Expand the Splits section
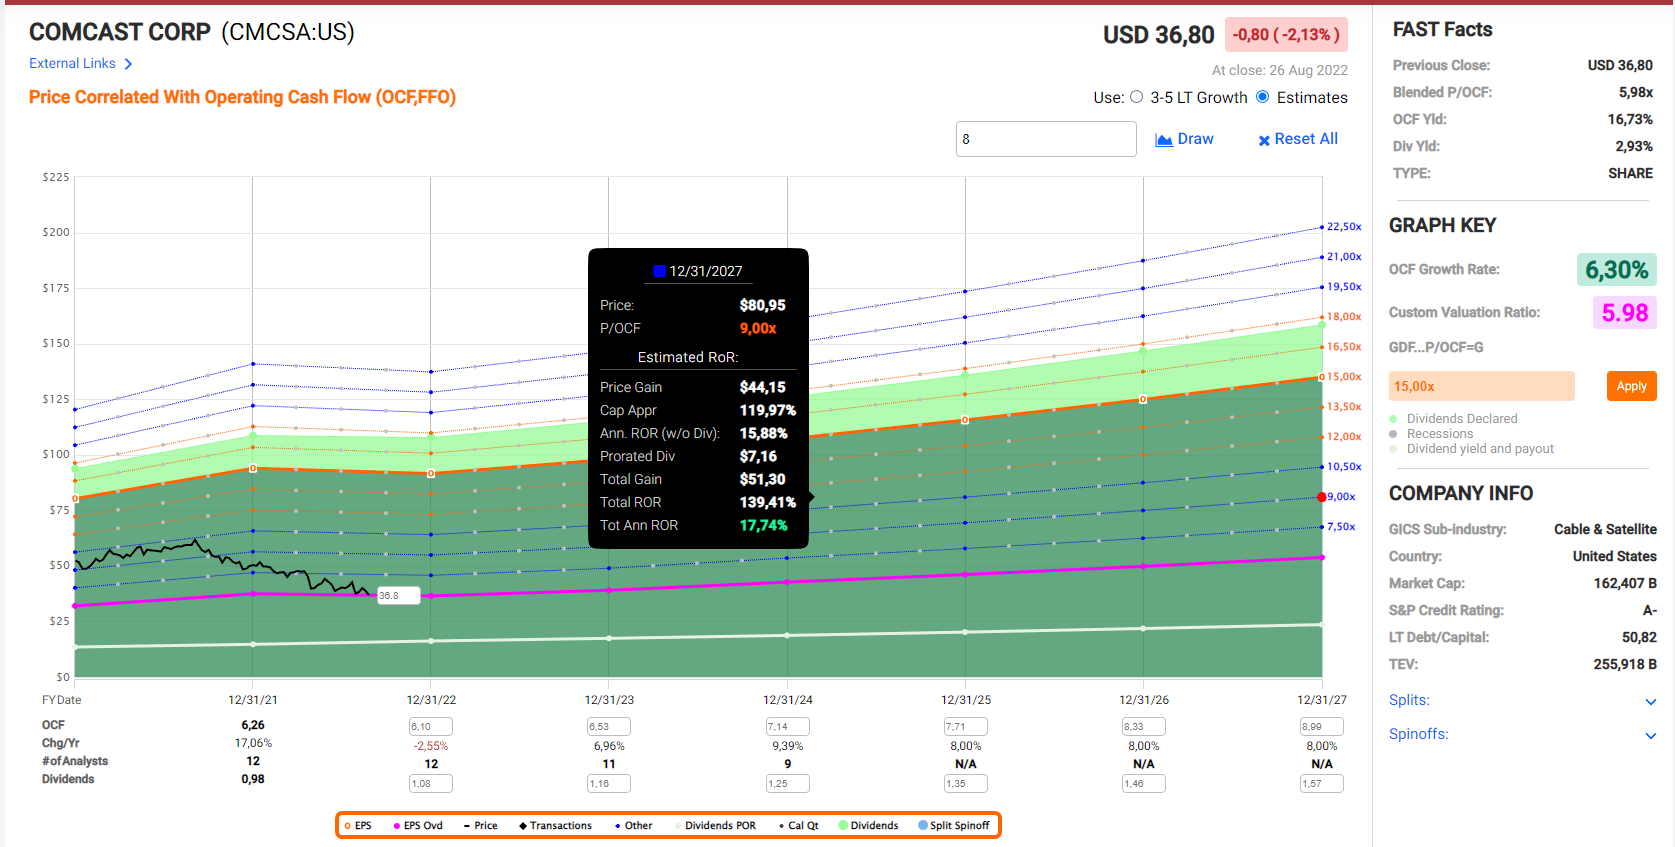This screenshot has height=847, width=1675. [1650, 702]
